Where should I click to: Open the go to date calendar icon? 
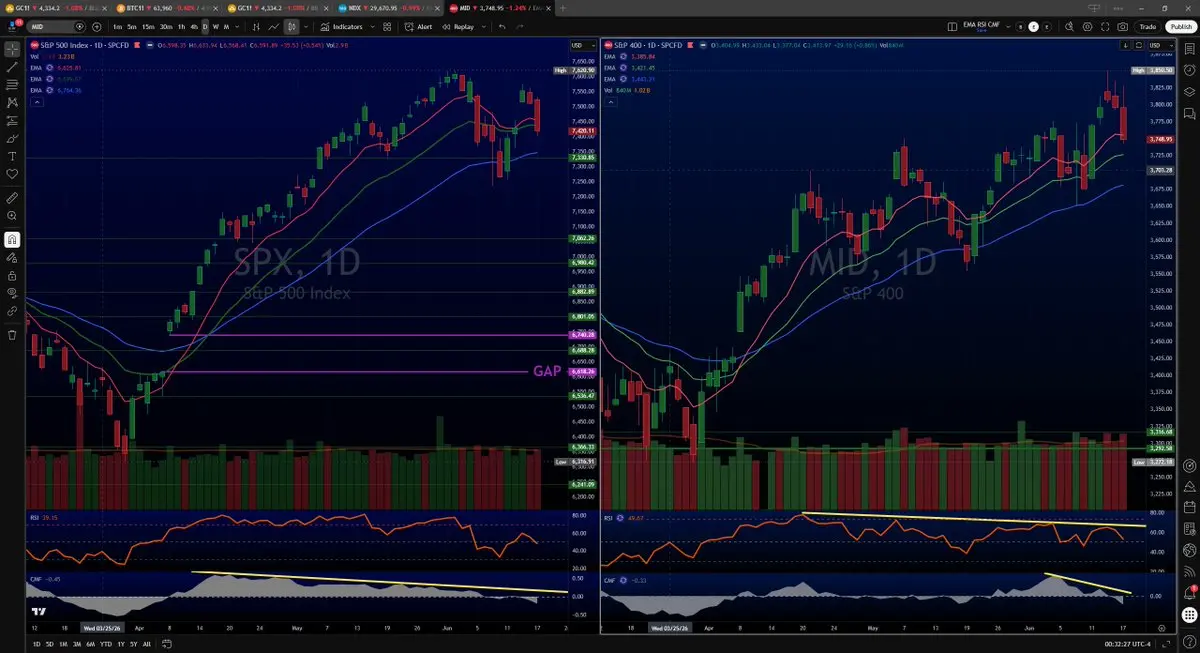[x=167, y=644]
